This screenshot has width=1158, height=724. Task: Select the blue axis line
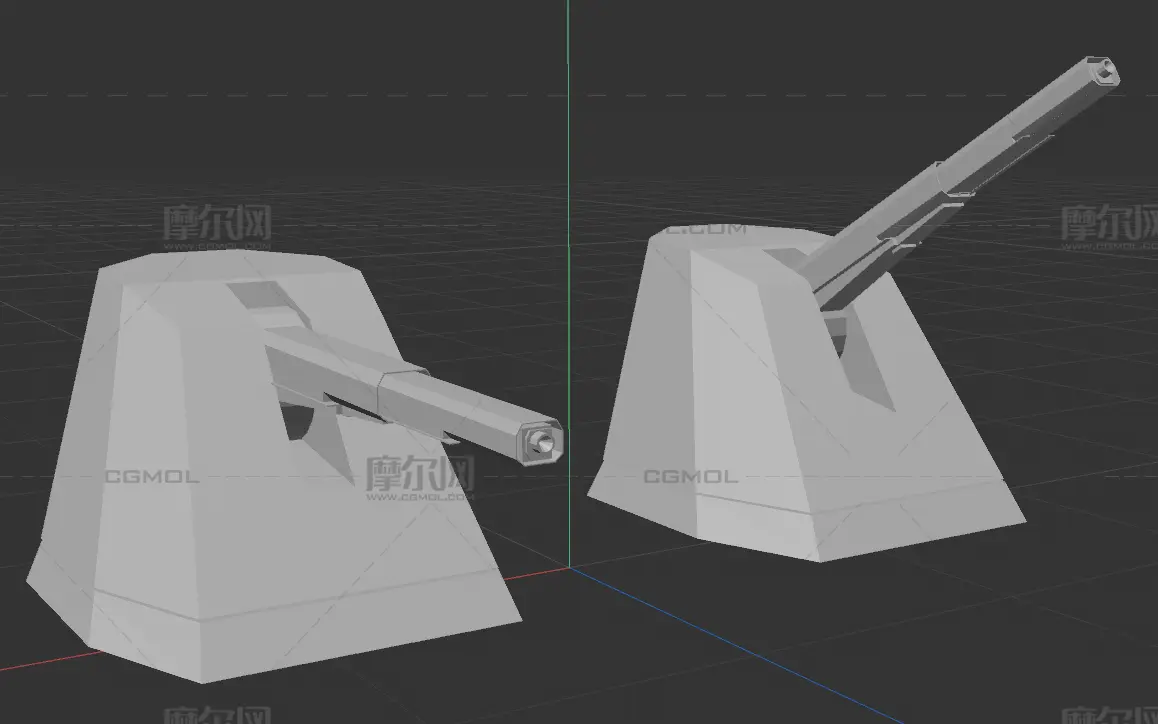720,640
